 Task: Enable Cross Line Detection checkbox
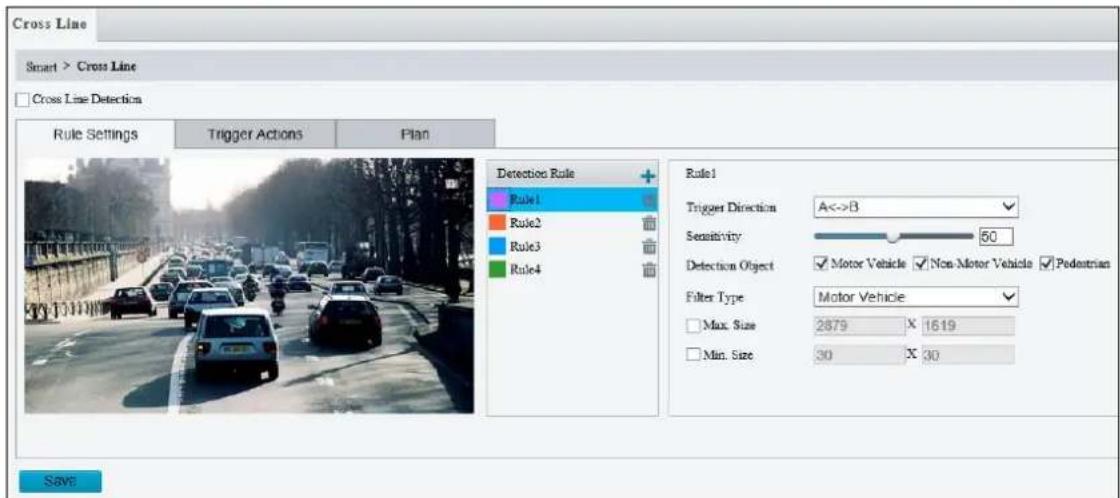pos(22,100)
